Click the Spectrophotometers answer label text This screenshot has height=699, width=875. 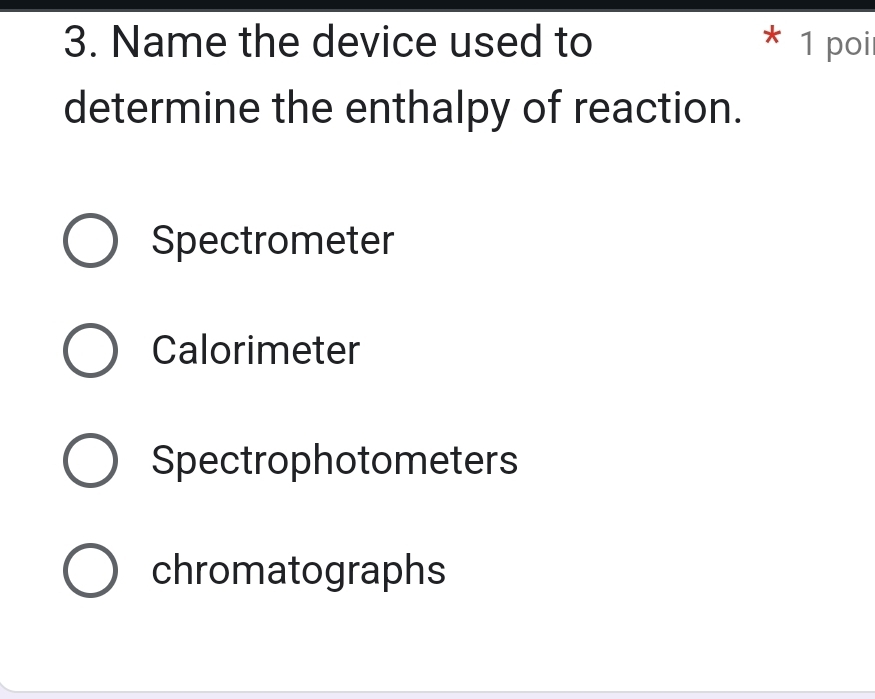[334, 460]
